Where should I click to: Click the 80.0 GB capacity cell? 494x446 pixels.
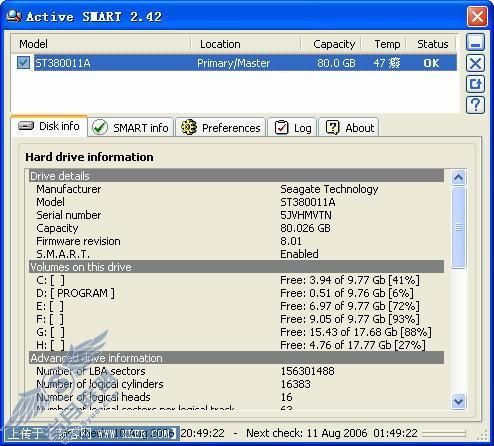coord(336,63)
